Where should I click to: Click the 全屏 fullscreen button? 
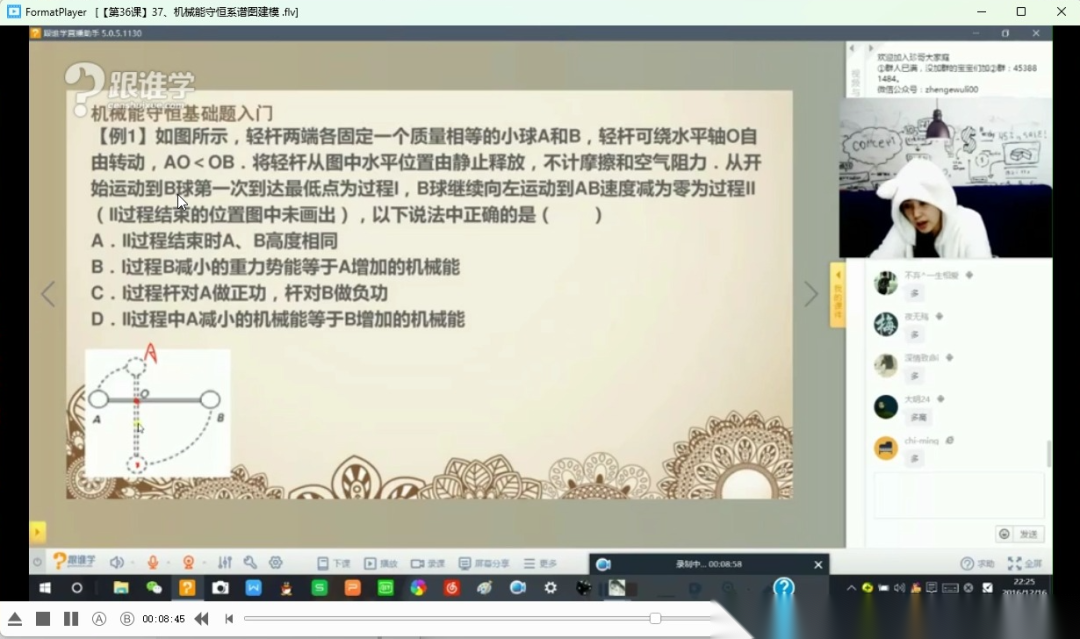coord(1025,563)
